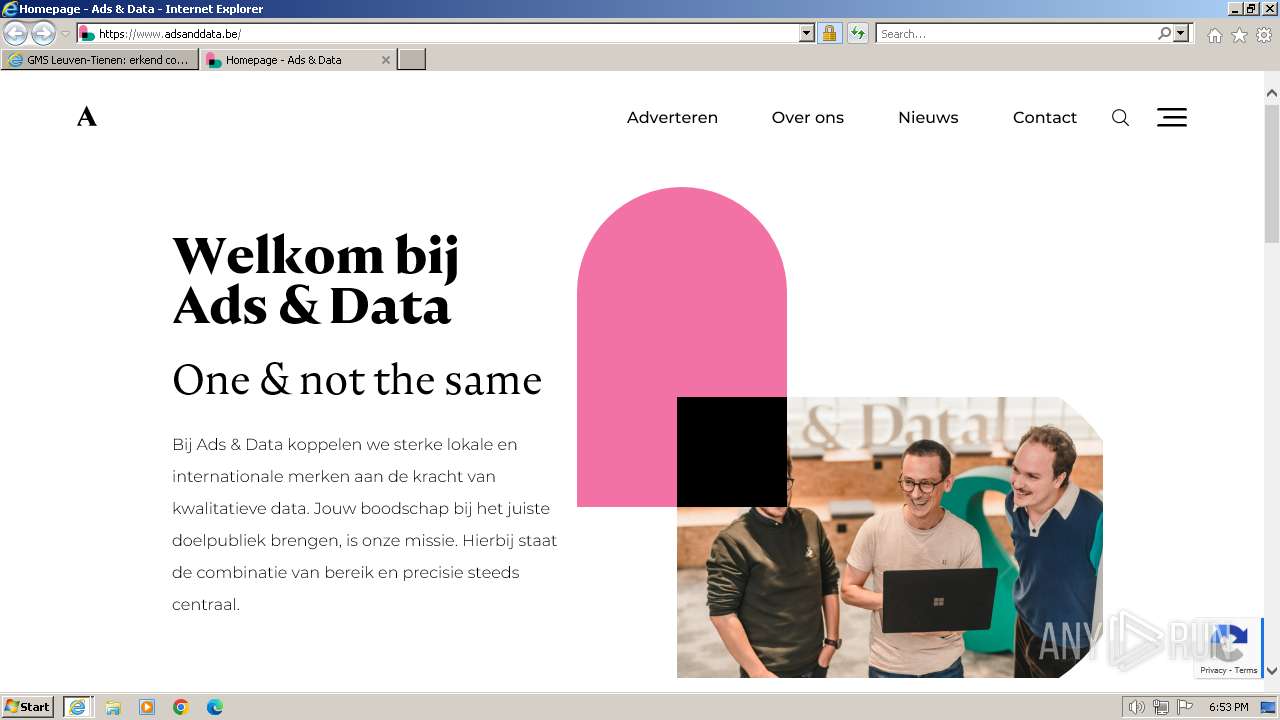The height and width of the screenshot is (720, 1280).
Task: Click the security lock icon in address bar
Action: click(x=829, y=33)
